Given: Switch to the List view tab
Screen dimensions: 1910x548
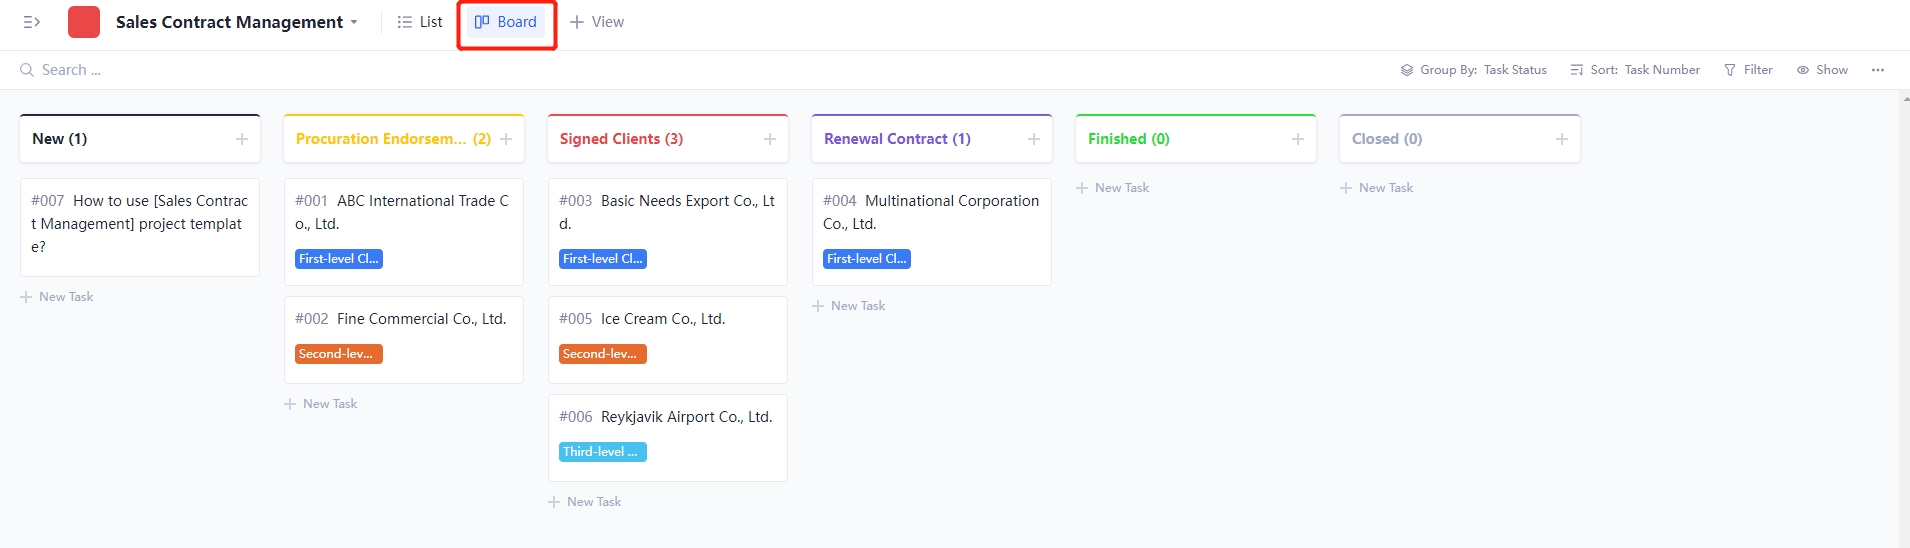Looking at the screenshot, I should click(420, 22).
